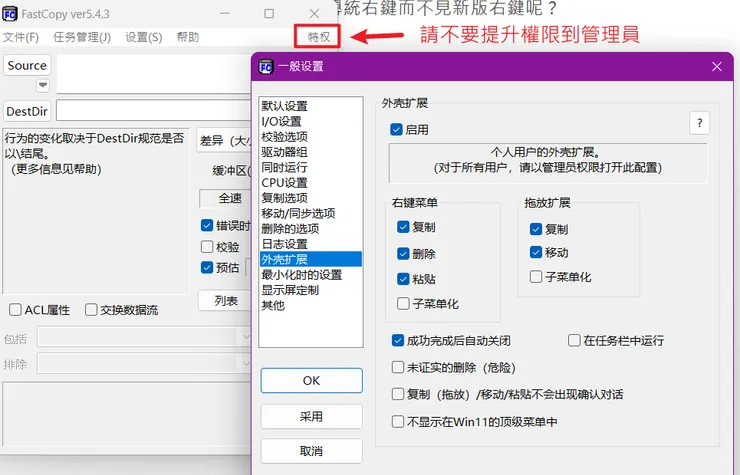Toggle 成功完成后自动关闭 checkbox
Screen dimensions: 740x475
tap(398, 340)
